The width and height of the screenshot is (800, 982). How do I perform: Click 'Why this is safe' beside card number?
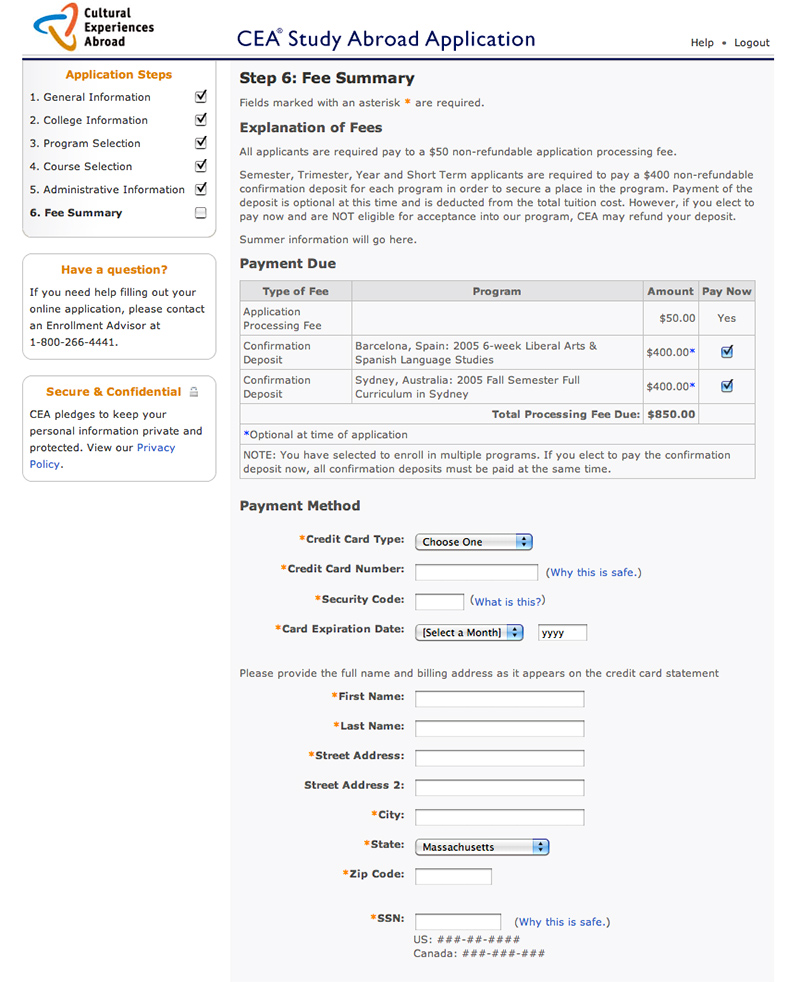click(x=593, y=572)
